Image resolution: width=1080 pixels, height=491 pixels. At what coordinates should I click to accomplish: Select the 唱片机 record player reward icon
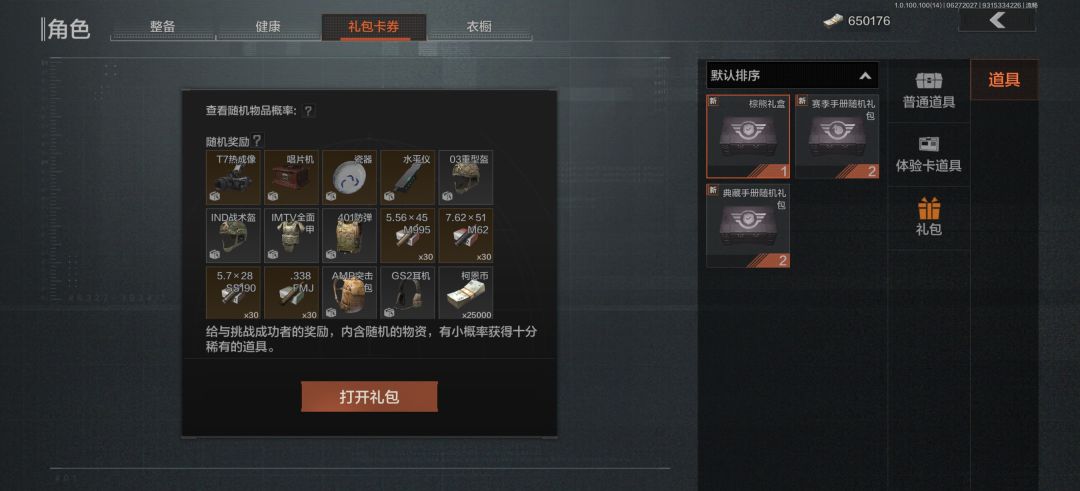(292, 178)
